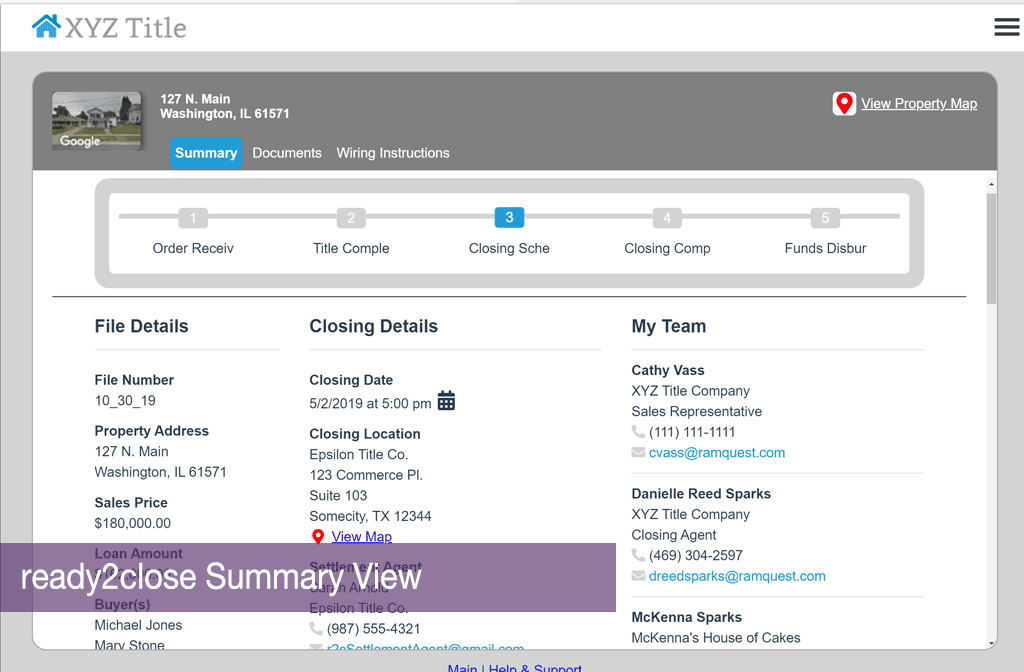
Task: Go to the Wiring Instructions tab
Action: 393,153
